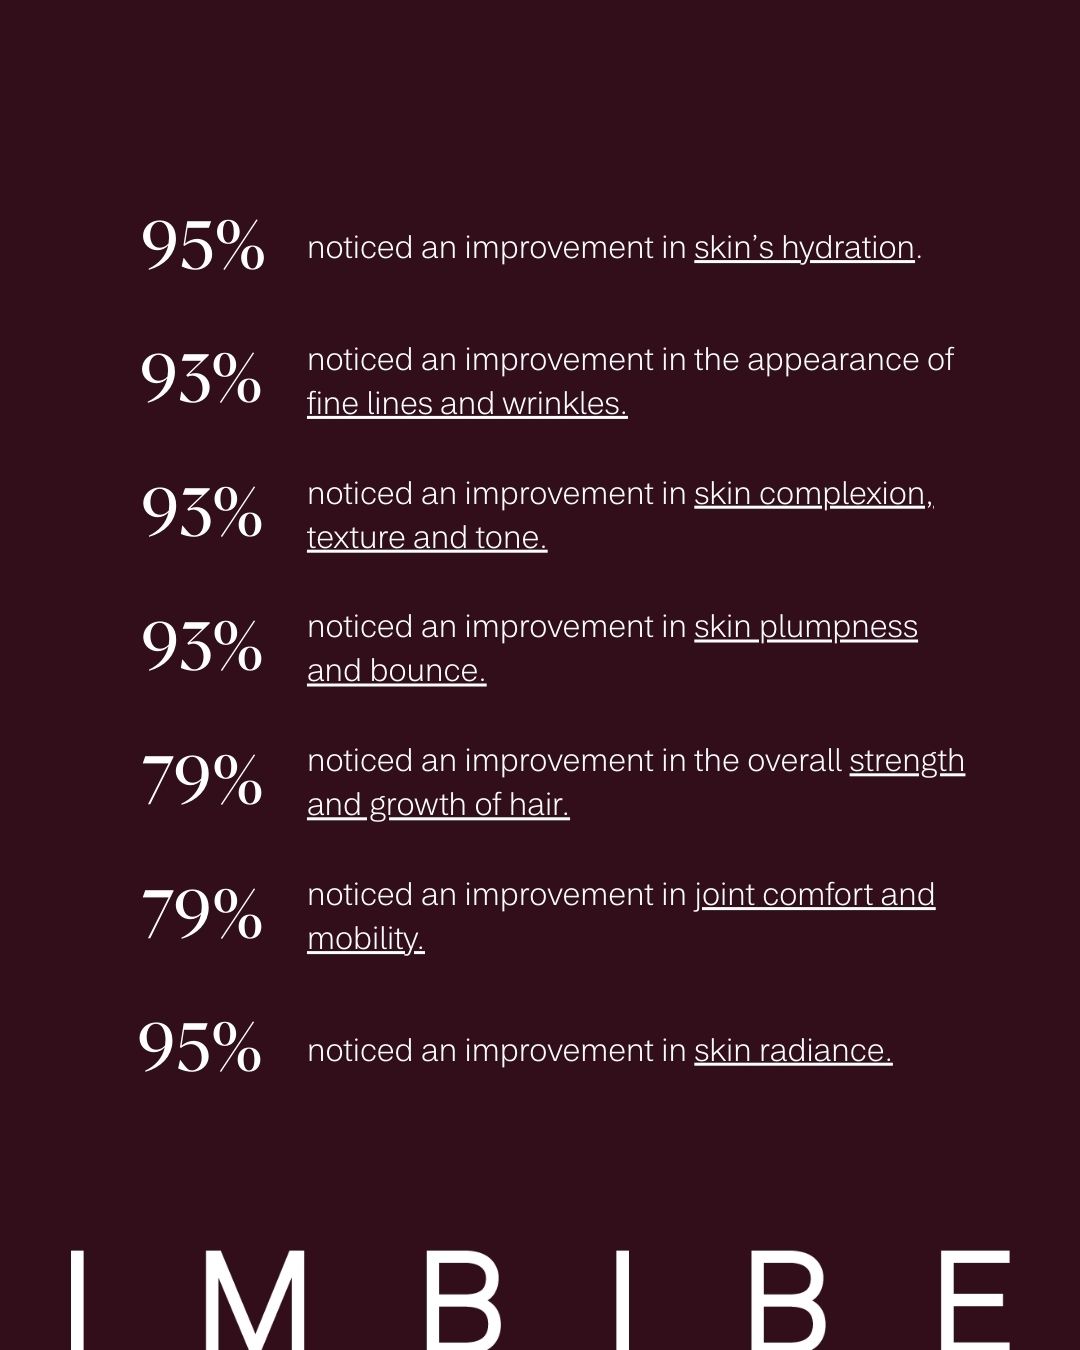Select the 93% statistic for skin plumpness
1080x1350 pixels.
pyautogui.click(x=201, y=646)
